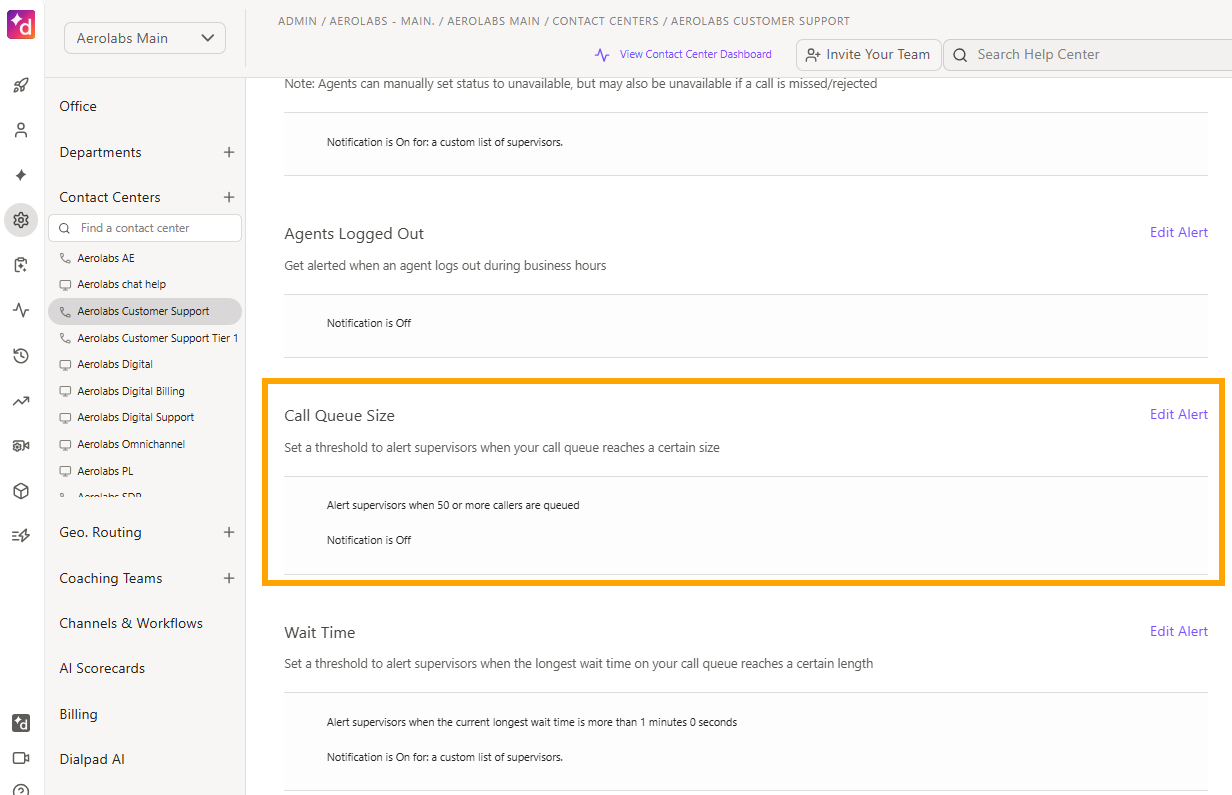Open the clipboard icon in the sidebar
This screenshot has width=1232, height=795.
21,265
